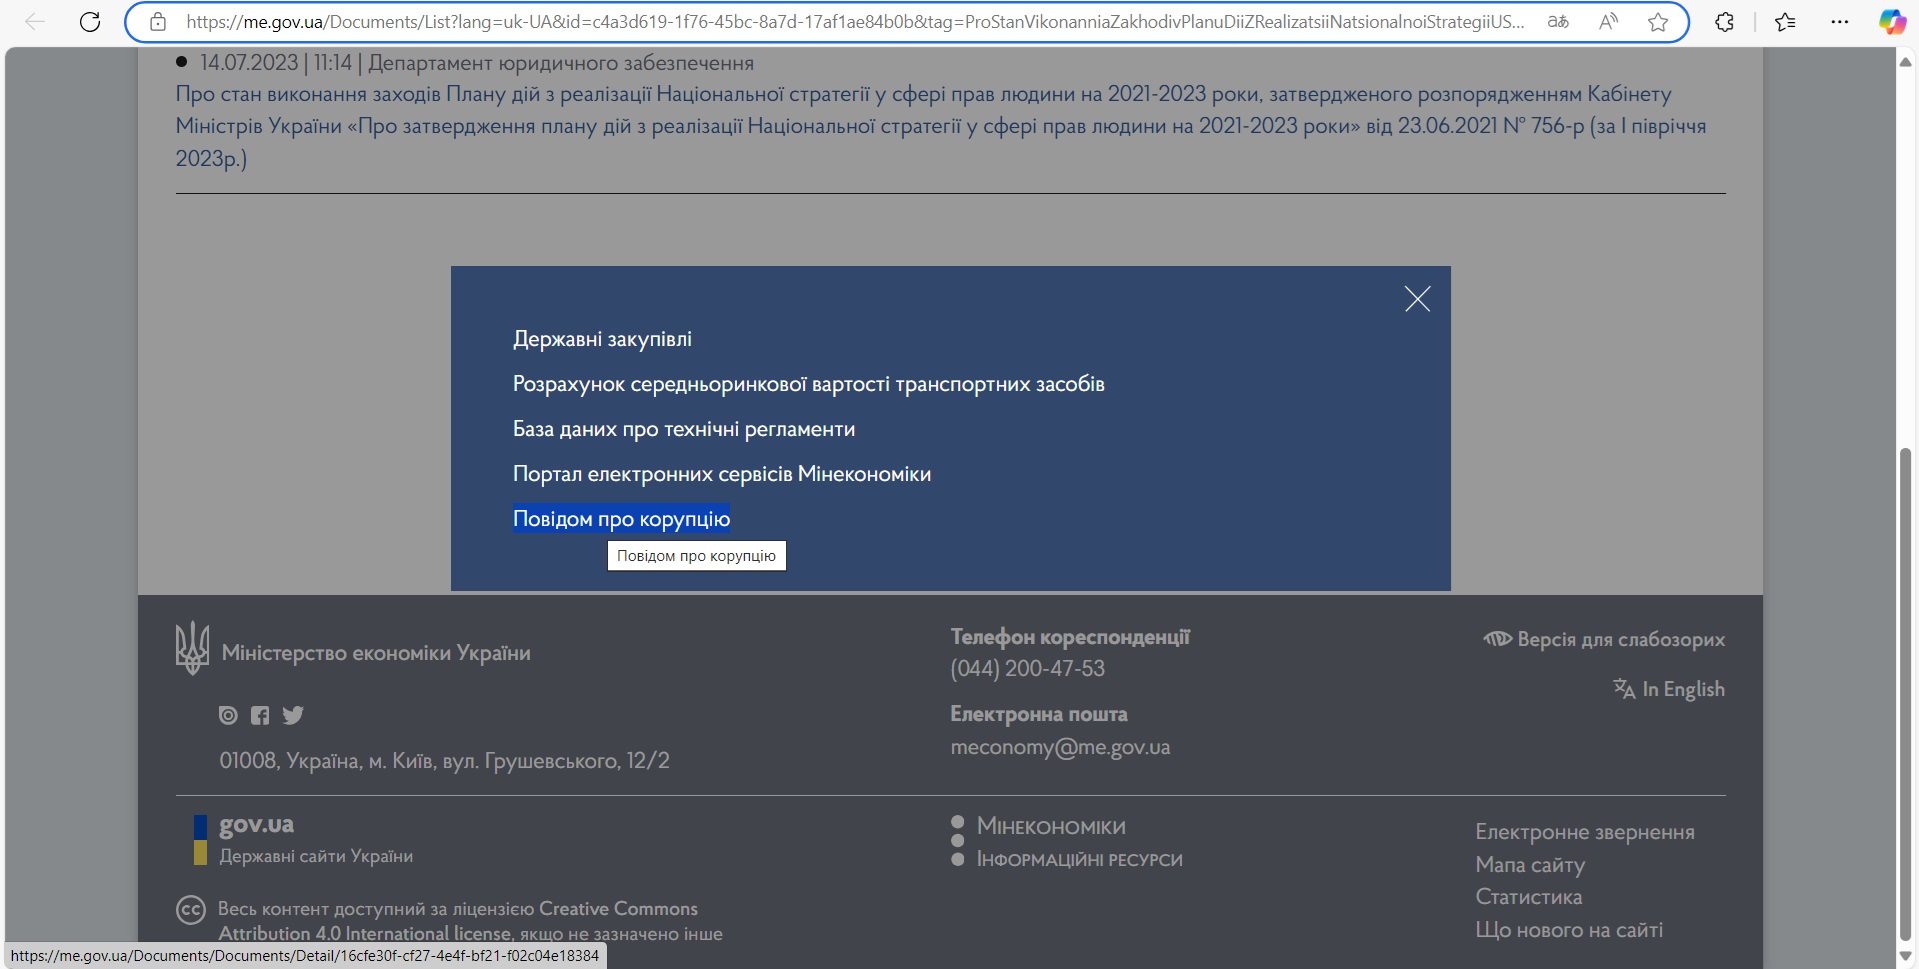The width and height of the screenshot is (1919, 969).
Task: Open the Повідом про корупцію link
Action: pyautogui.click(x=621, y=519)
